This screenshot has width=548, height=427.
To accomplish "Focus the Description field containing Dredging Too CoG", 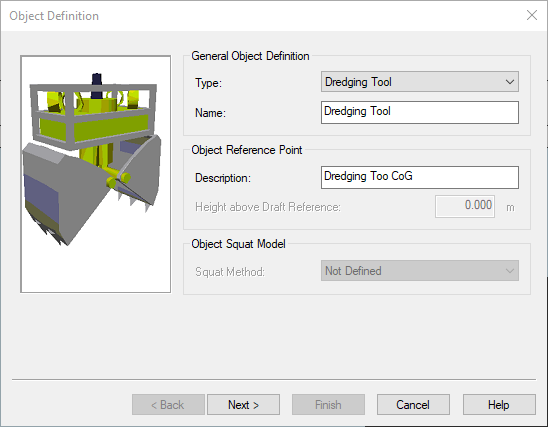I will tap(419, 177).
